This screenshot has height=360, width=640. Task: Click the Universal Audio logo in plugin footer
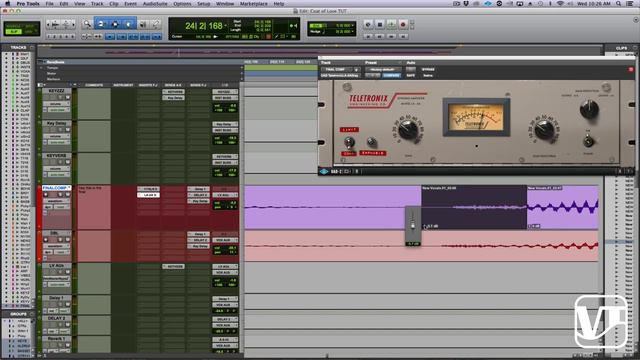tap(324, 171)
